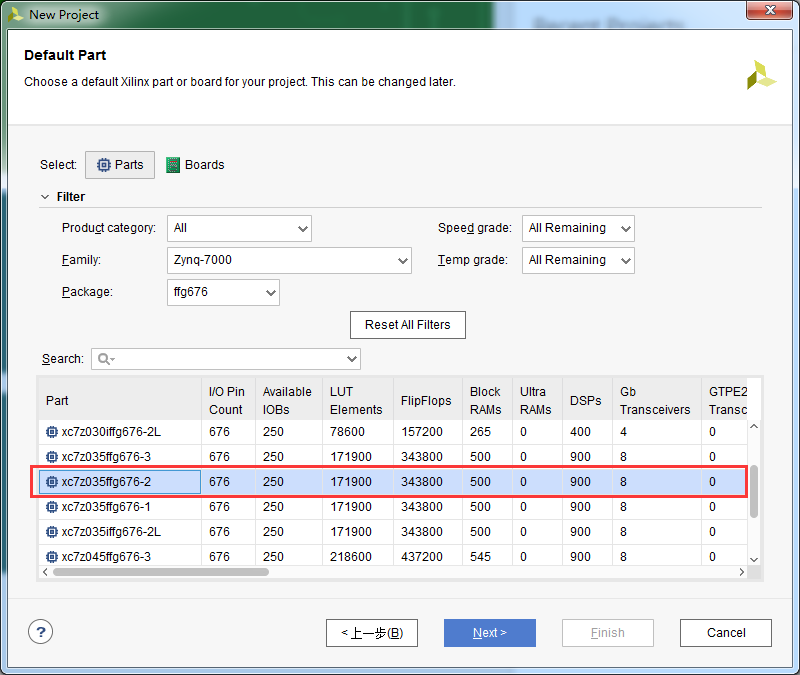
Task: Sort by GTPE2 Transceivers column header
Action: [724, 401]
